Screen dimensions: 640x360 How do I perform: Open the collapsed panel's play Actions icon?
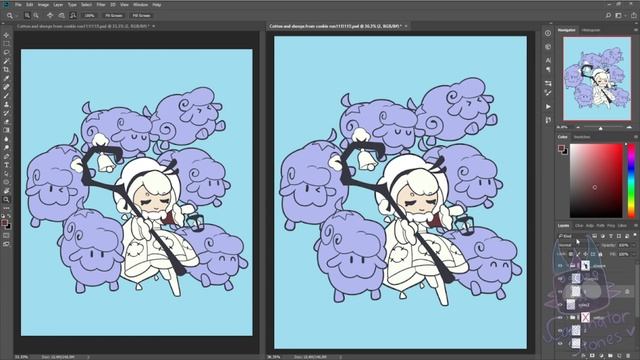(x=548, y=107)
